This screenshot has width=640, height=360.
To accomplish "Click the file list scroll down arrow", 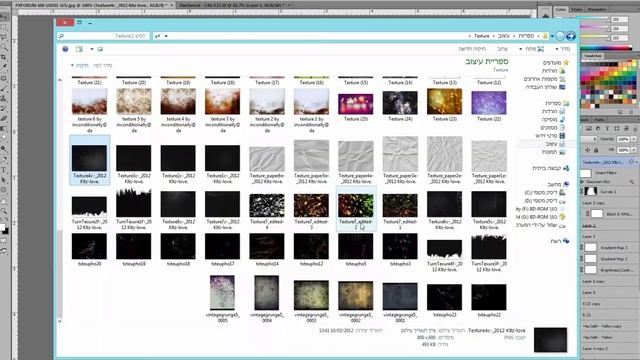I will tap(60, 322).
